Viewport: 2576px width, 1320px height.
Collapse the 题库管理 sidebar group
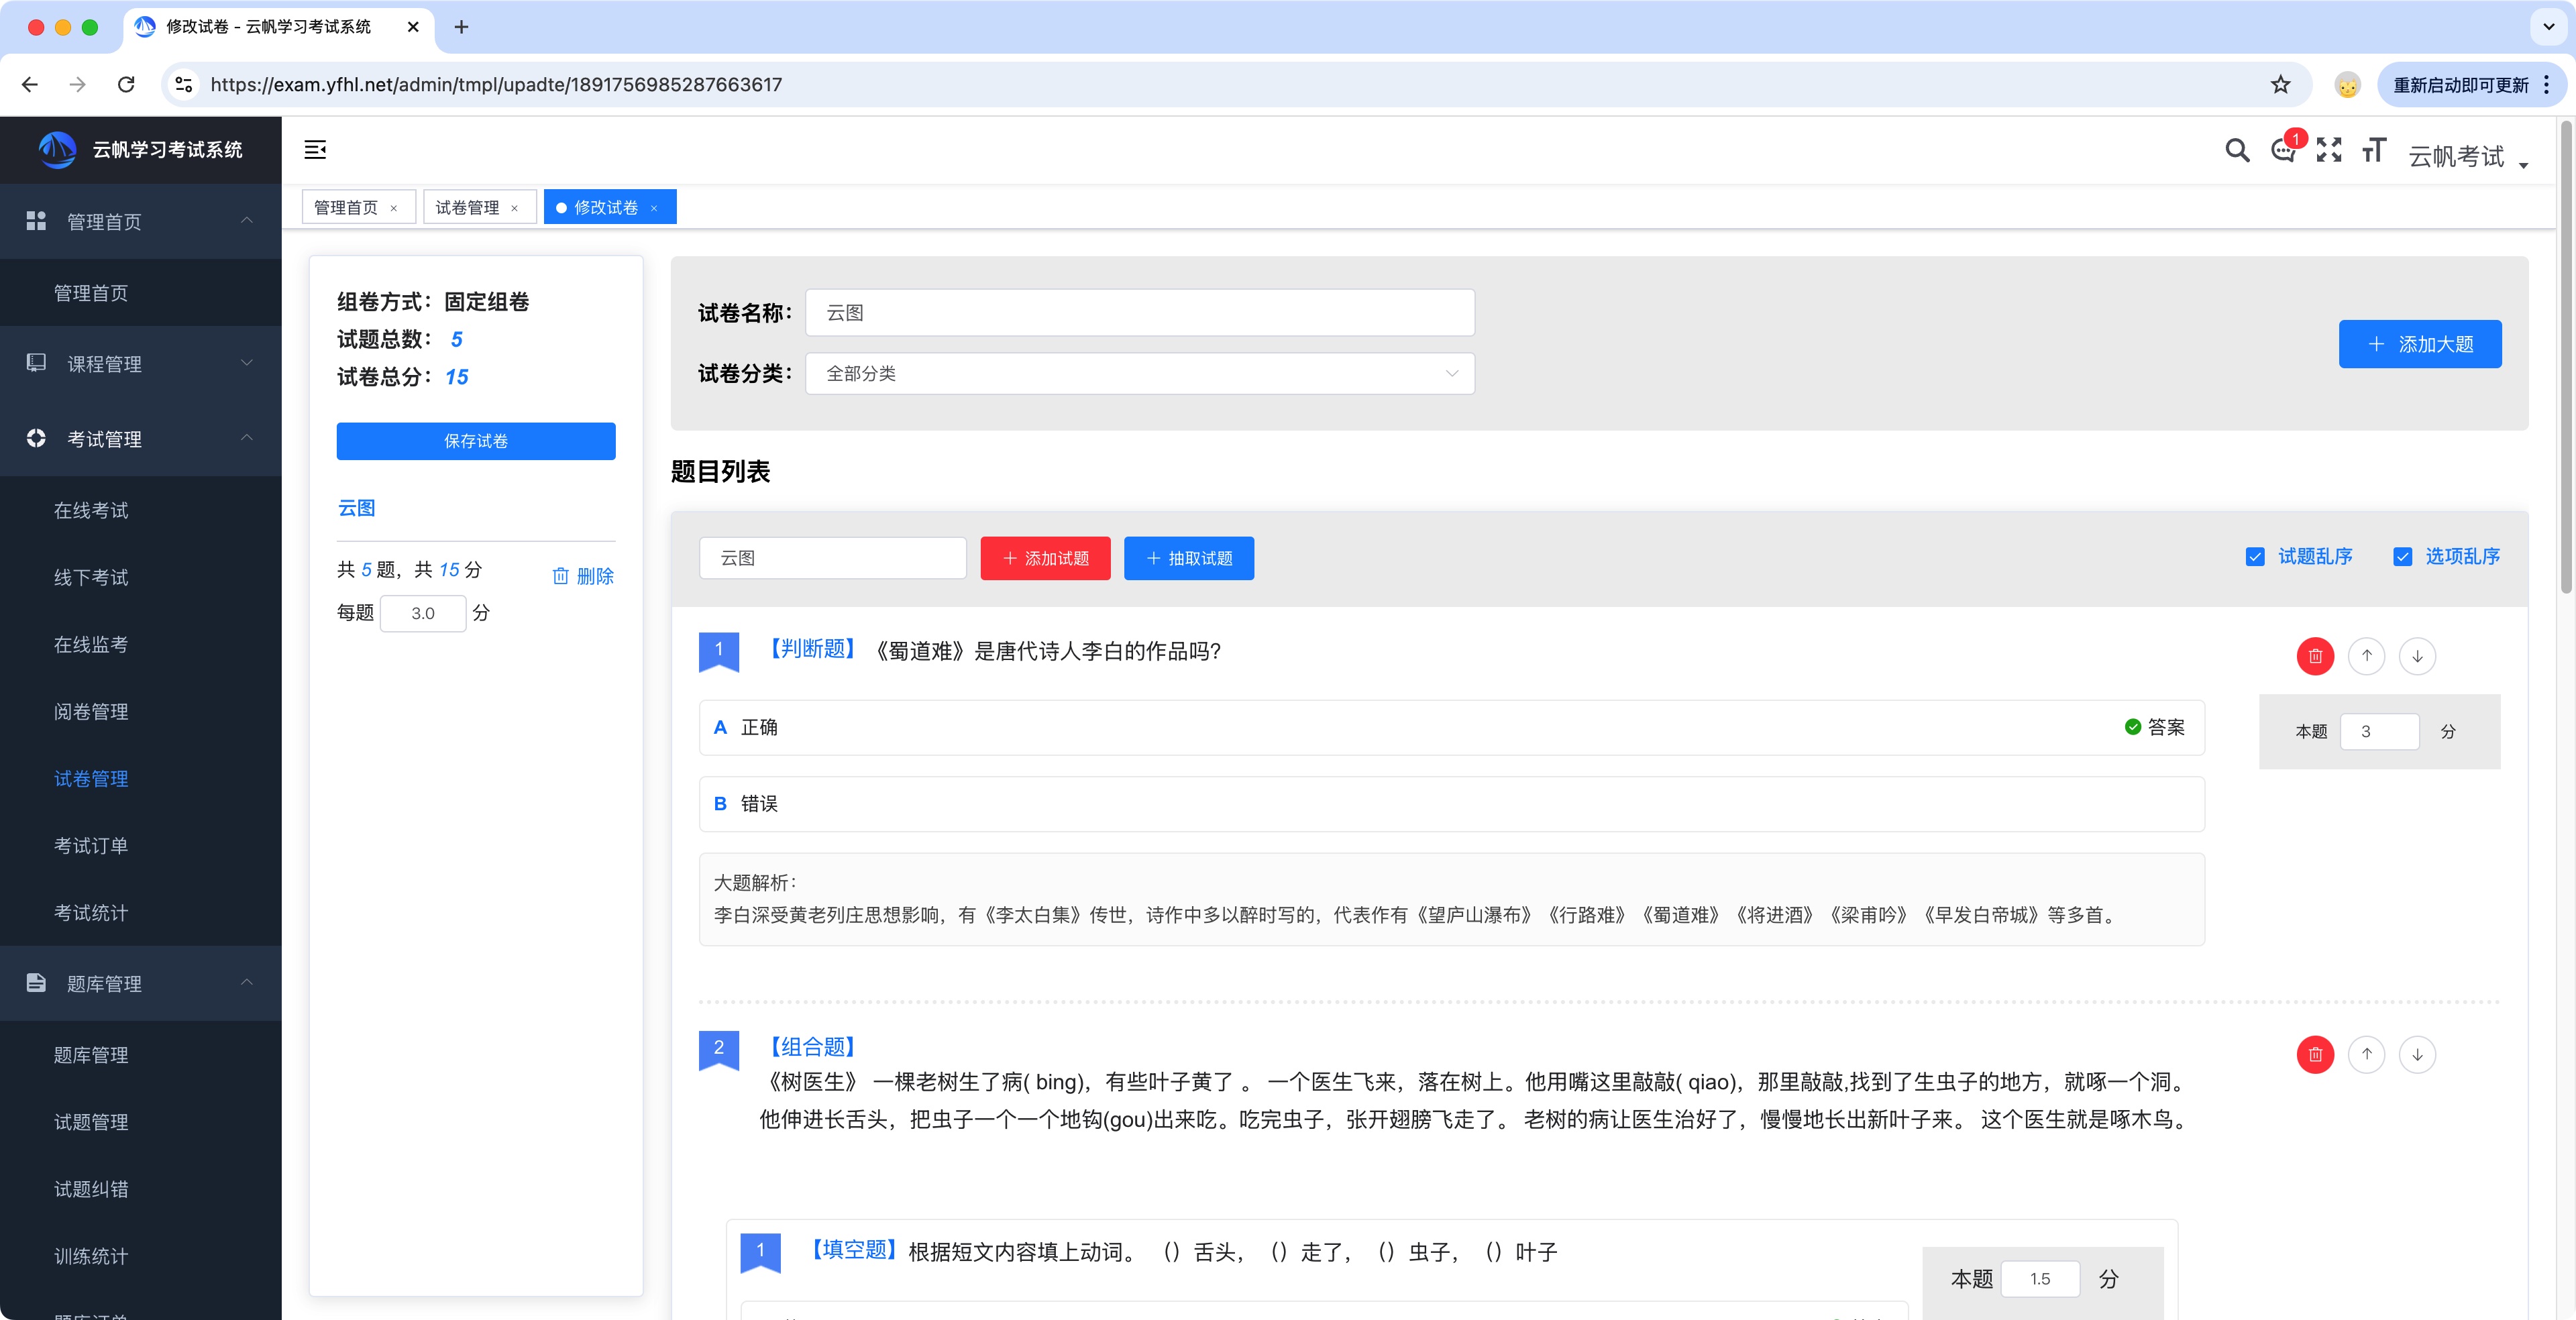141,983
